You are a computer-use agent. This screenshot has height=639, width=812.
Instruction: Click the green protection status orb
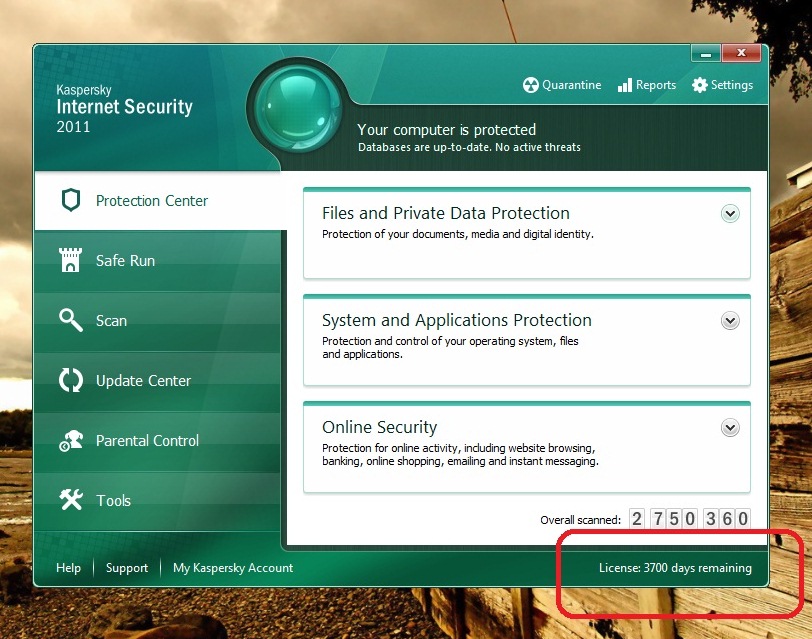click(297, 107)
